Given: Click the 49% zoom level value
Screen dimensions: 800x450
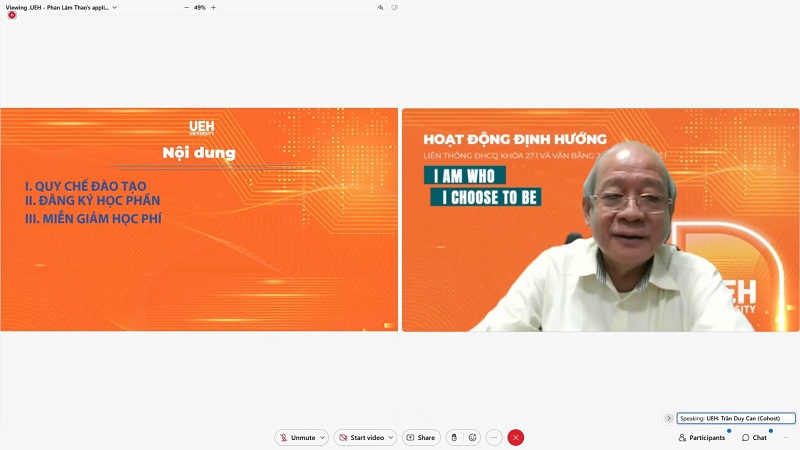Looking at the screenshot, I should (199, 8).
